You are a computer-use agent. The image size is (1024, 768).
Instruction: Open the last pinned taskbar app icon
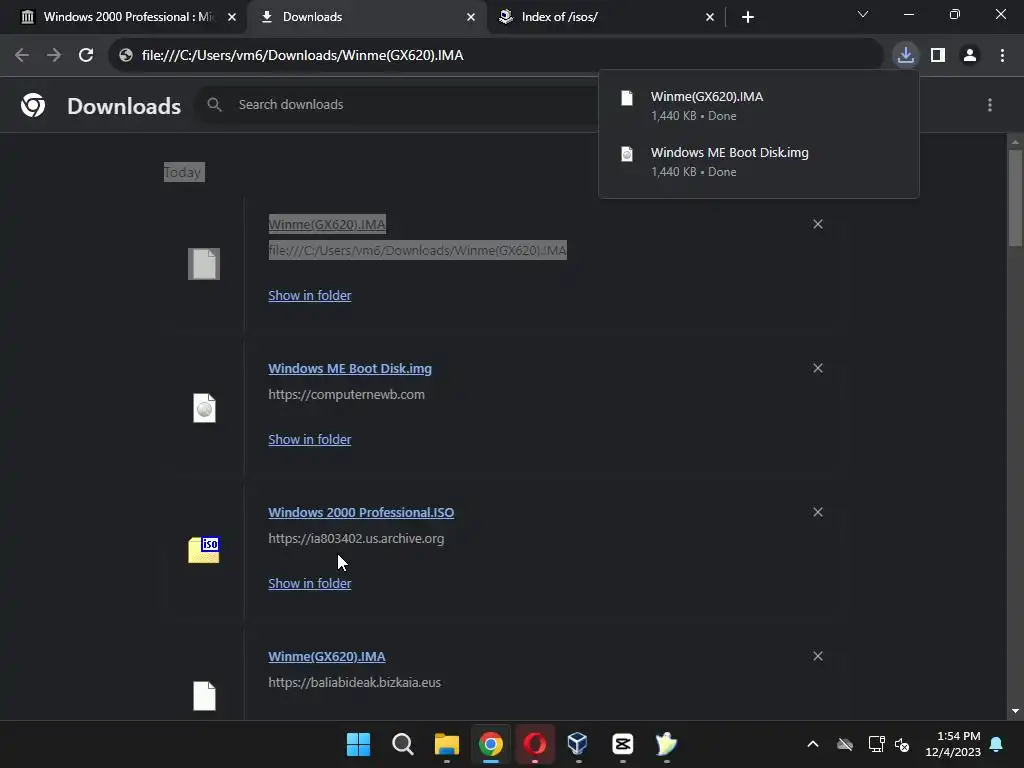(x=666, y=744)
